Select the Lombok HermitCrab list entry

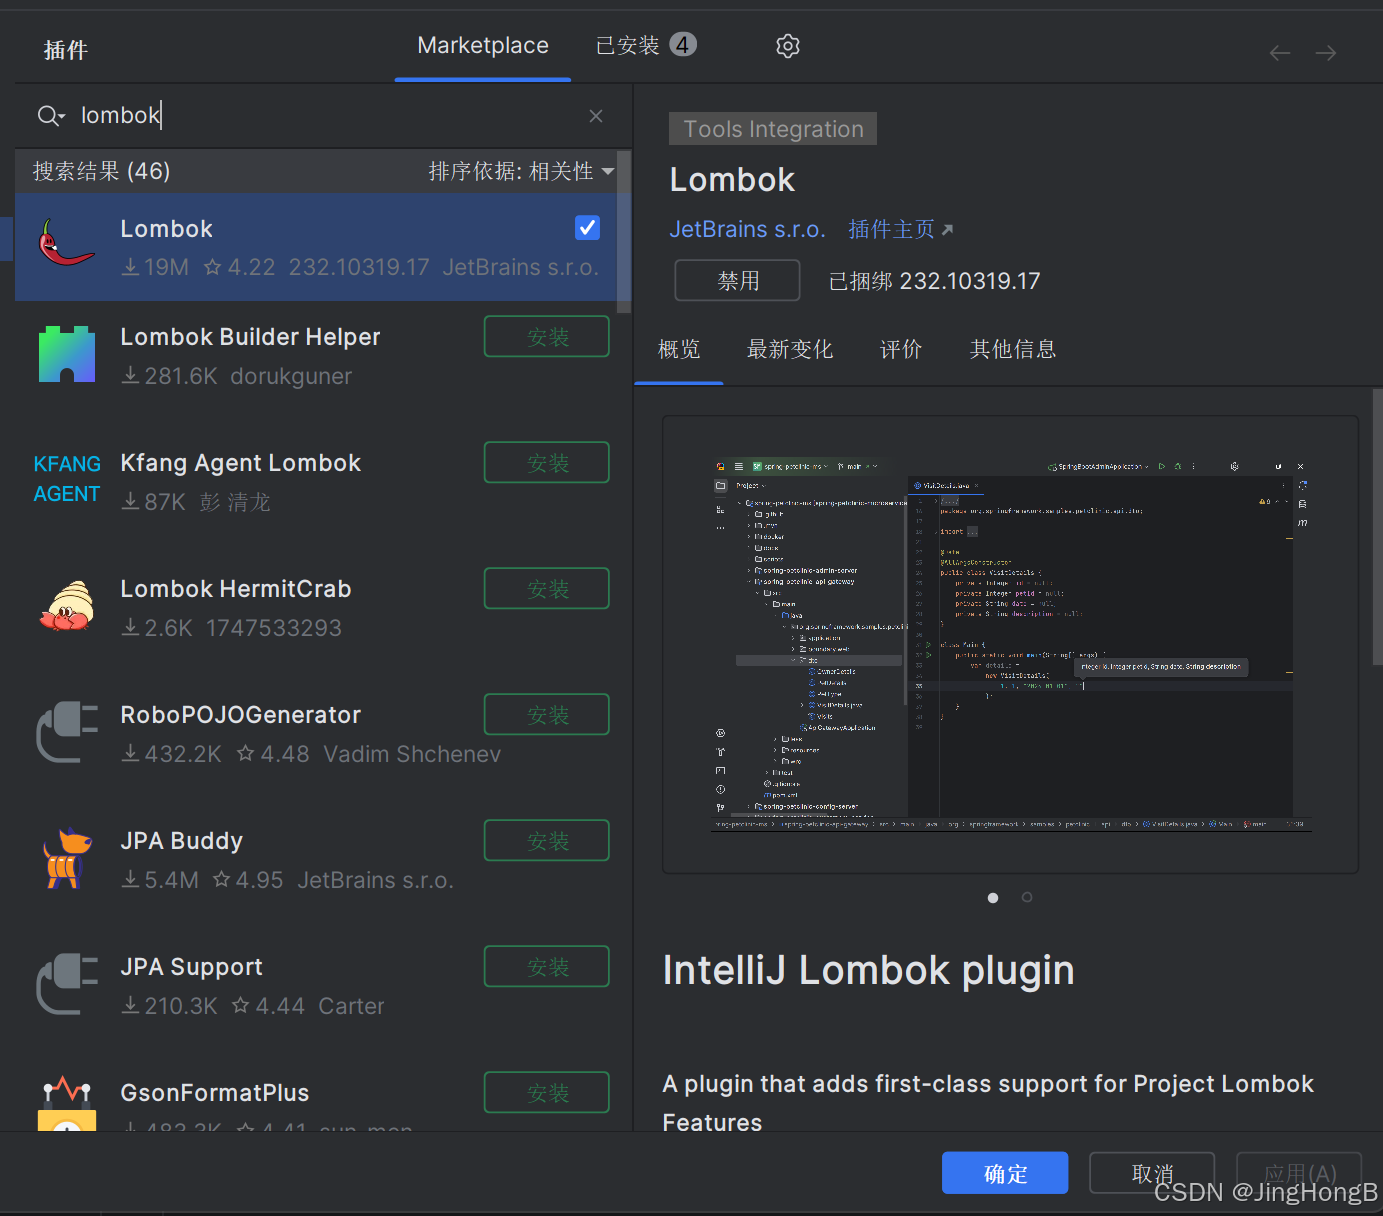[x=315, y=607]
